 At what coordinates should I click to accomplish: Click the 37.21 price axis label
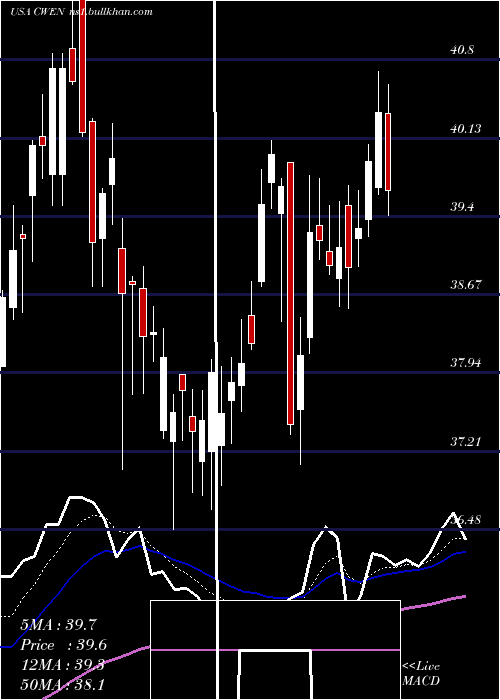tap(466, 442)
